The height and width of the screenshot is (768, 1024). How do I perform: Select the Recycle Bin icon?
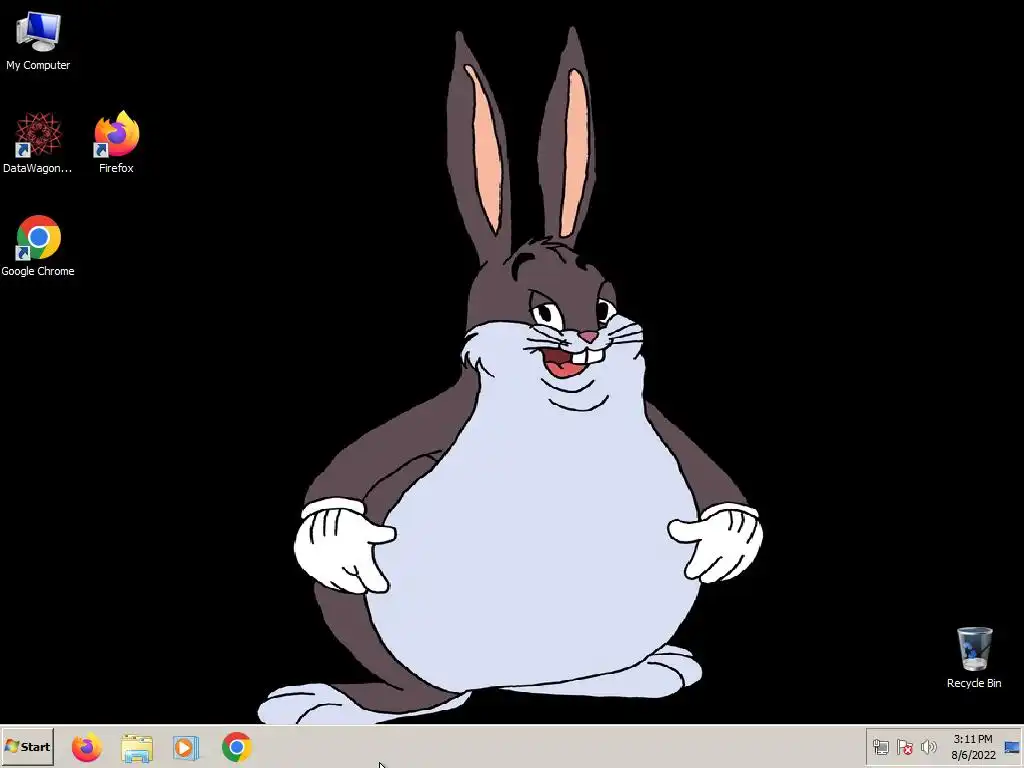(974, 657)
